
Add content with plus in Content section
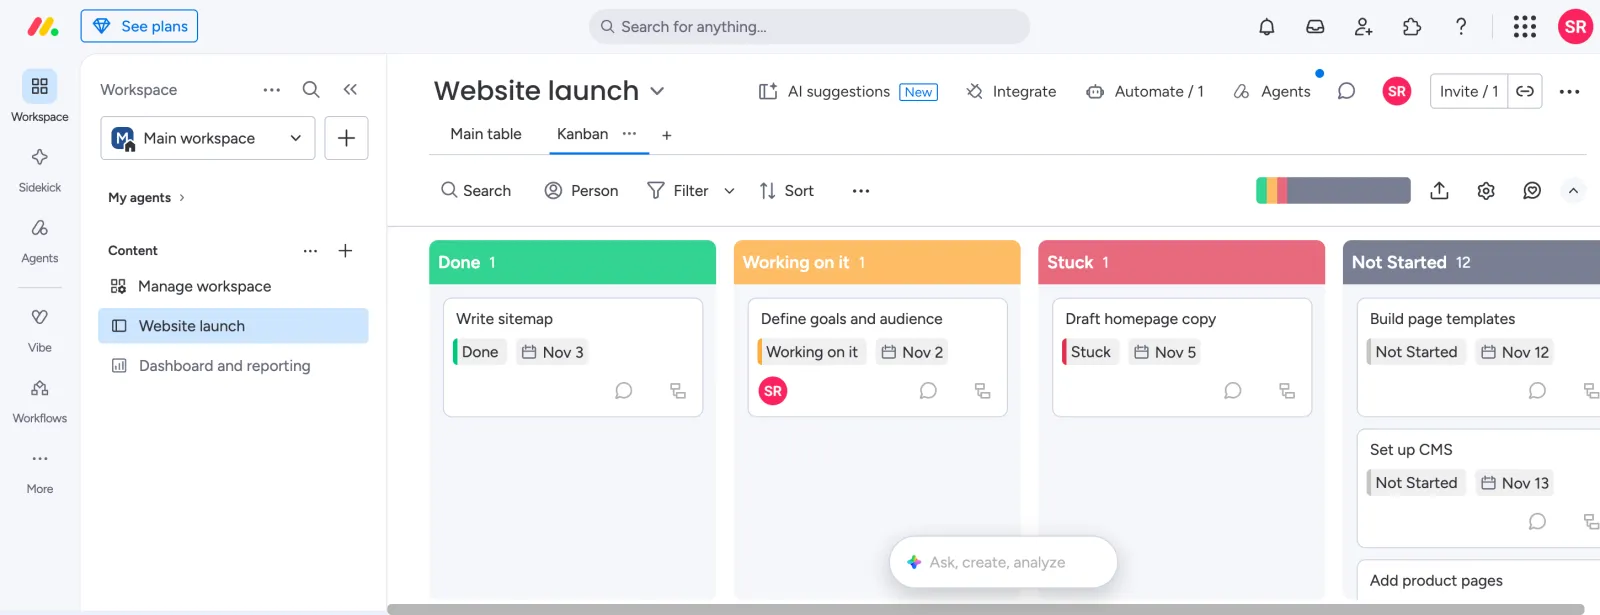tap(345, 250)
